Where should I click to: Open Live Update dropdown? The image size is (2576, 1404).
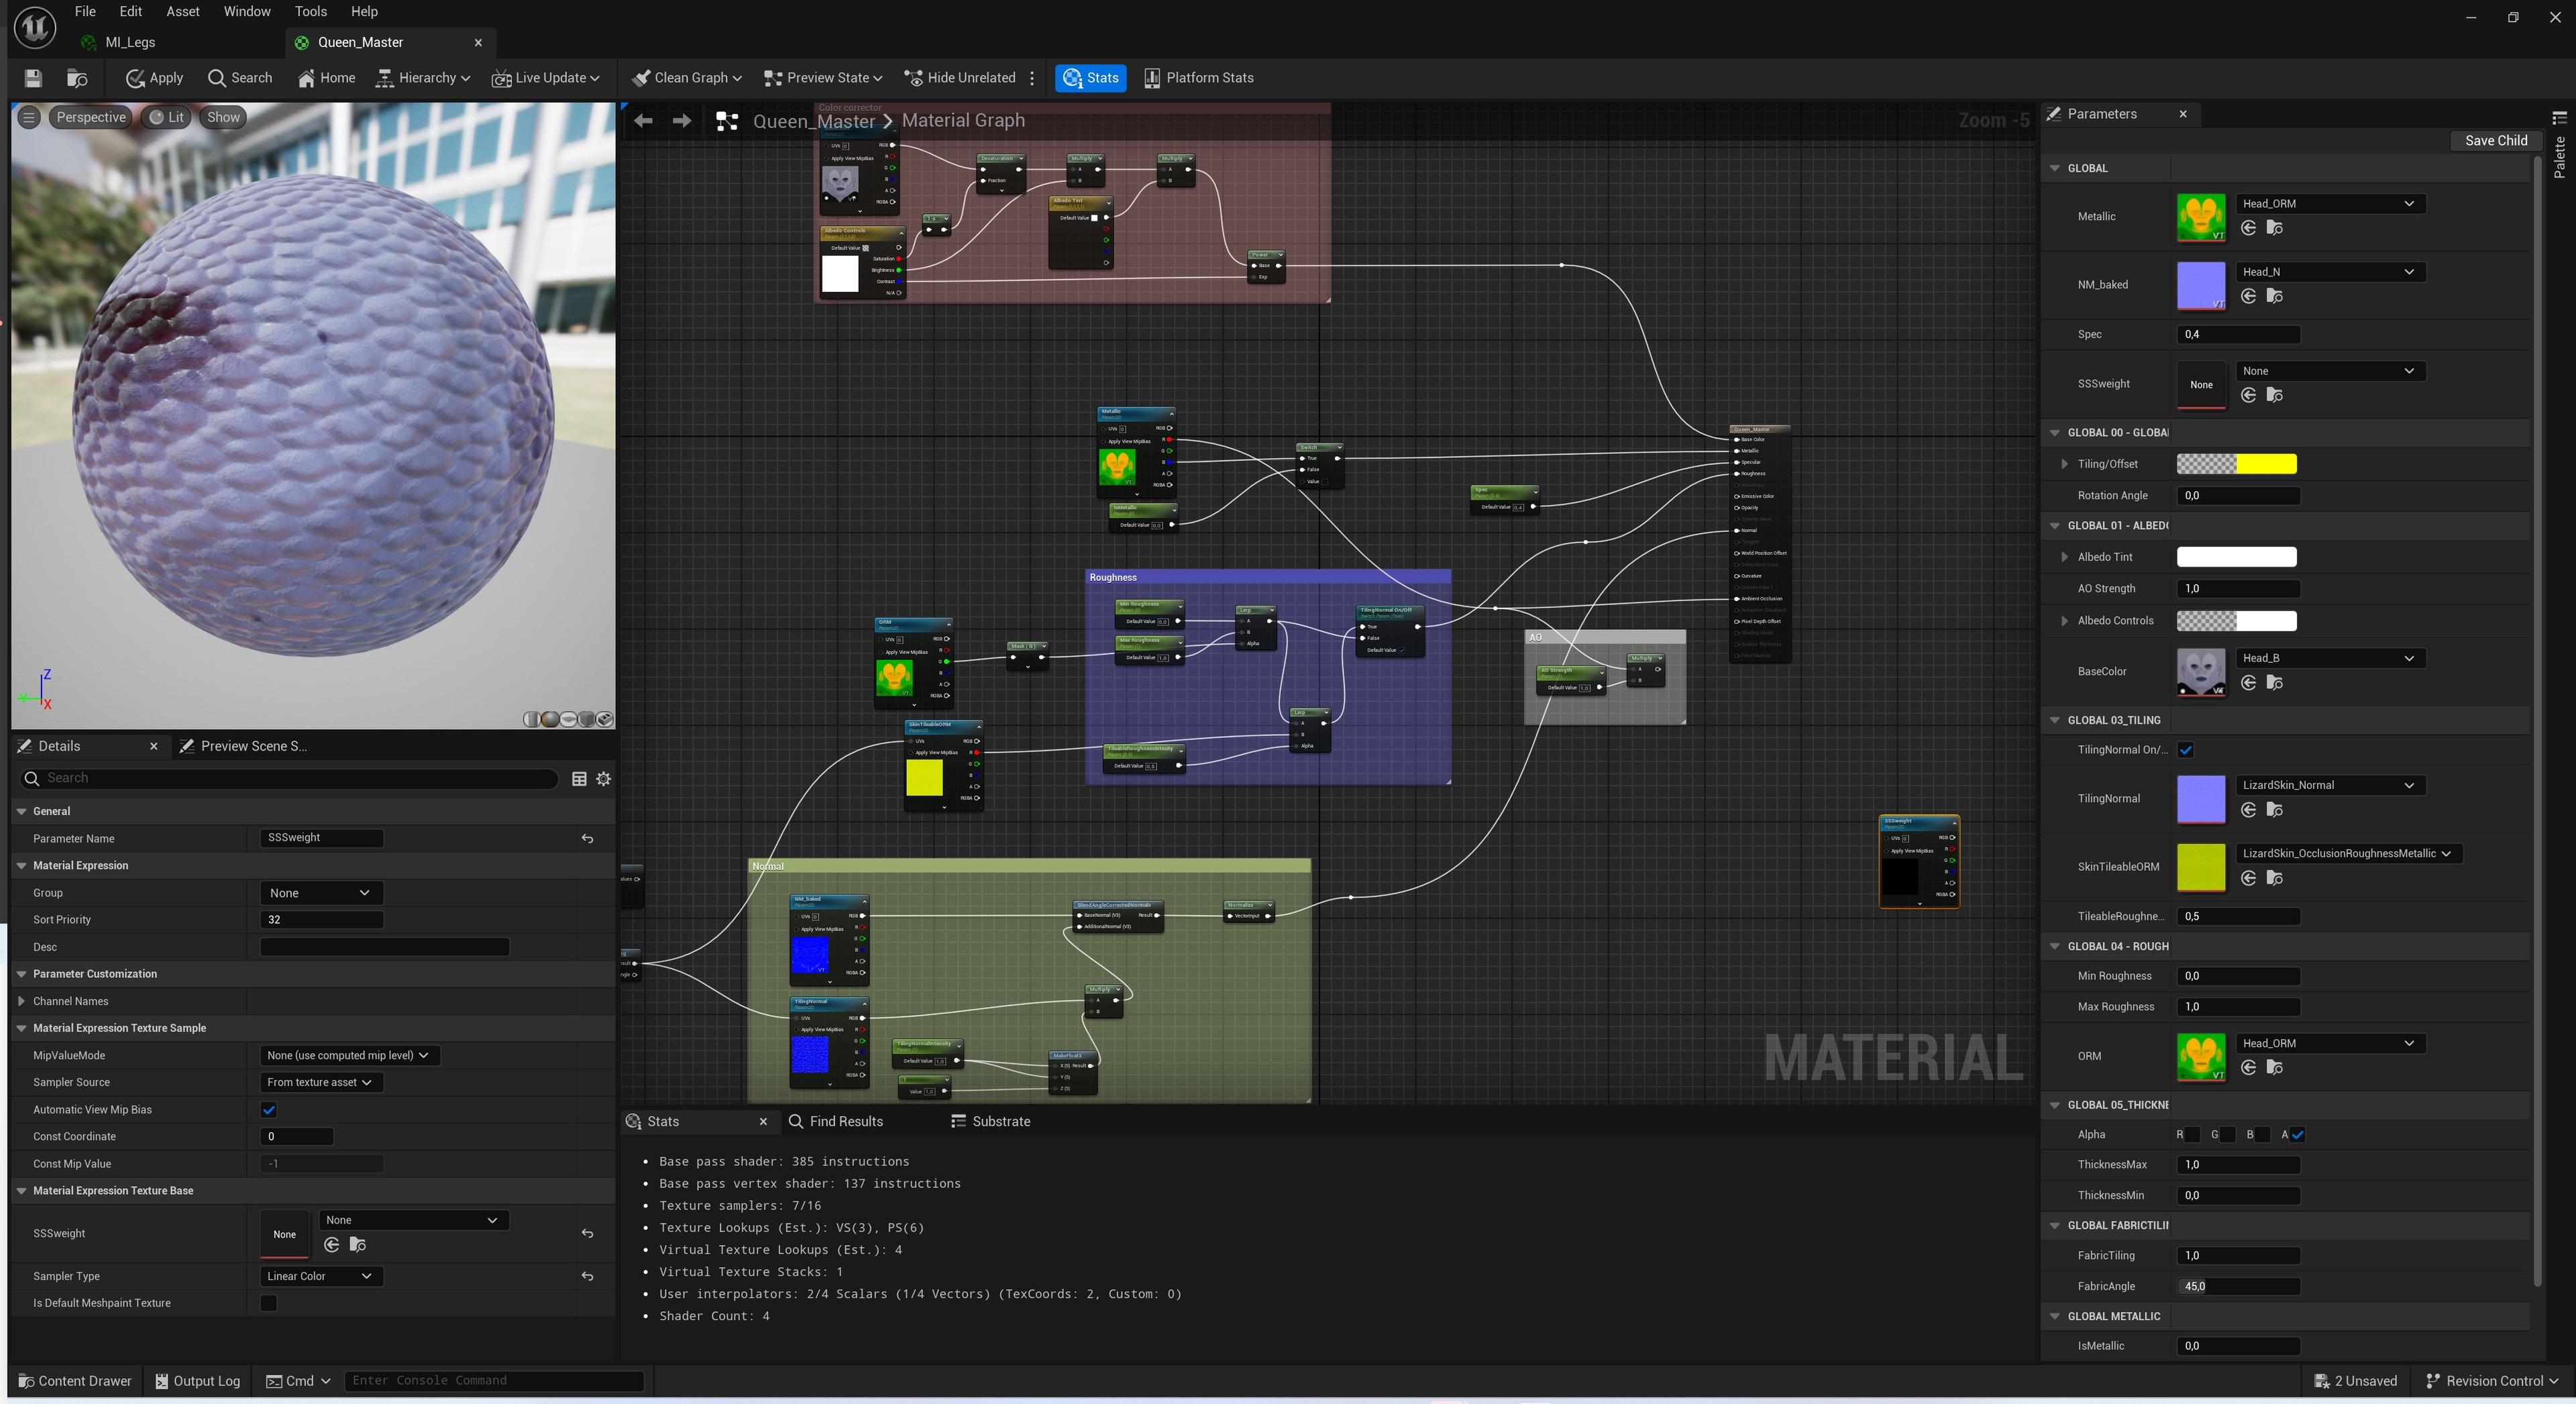pyautogui.click(x=546, y=78)
